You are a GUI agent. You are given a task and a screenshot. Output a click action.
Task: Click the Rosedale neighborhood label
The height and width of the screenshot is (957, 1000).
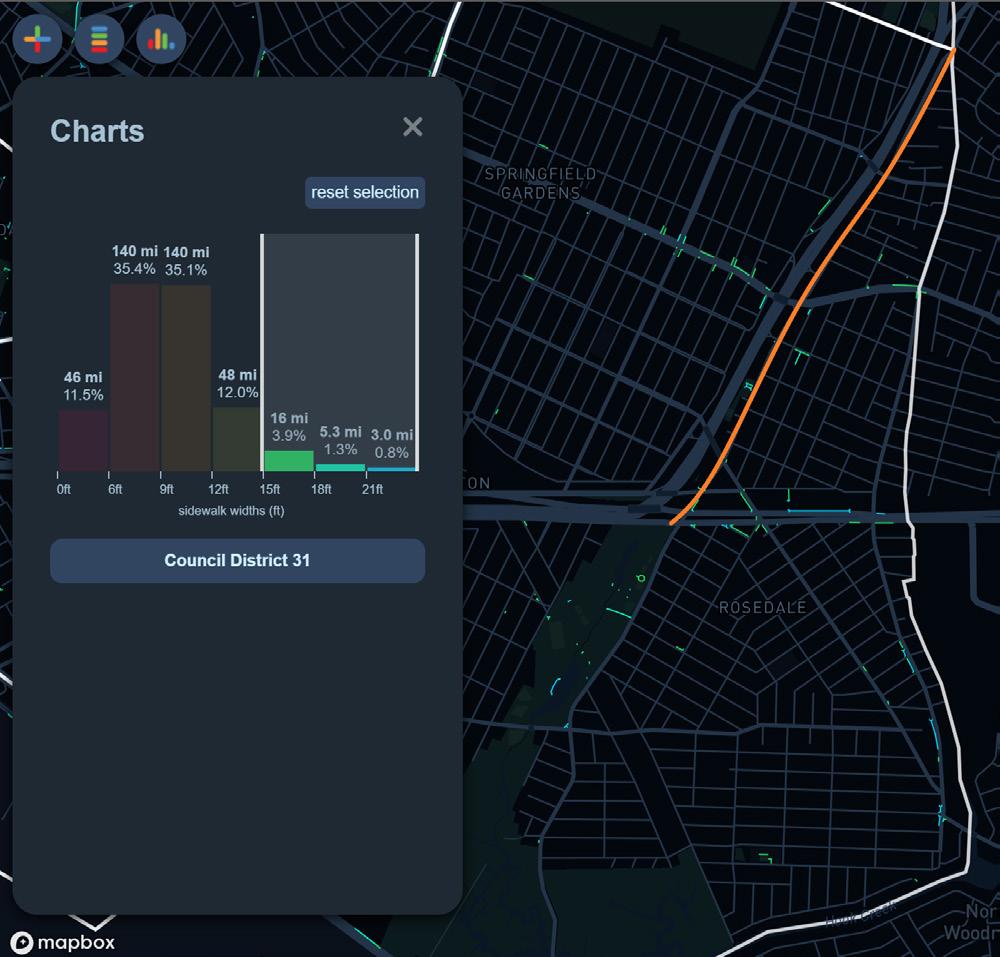pos(762,608)
